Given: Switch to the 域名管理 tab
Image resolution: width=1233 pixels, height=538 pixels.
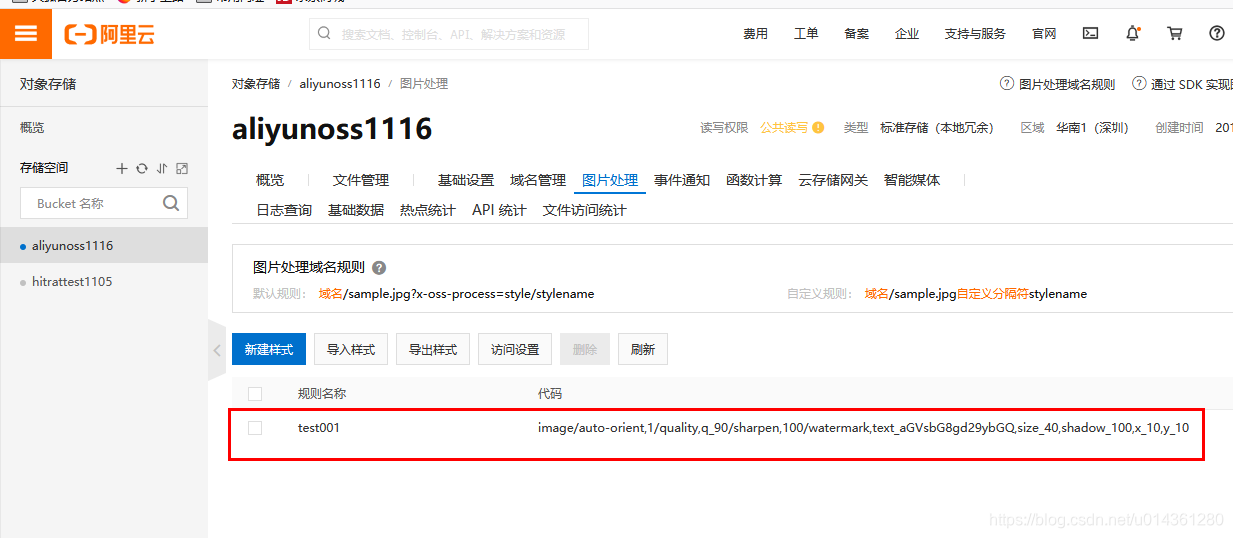Looking at the screenshot, I should (x=538, y=180).
